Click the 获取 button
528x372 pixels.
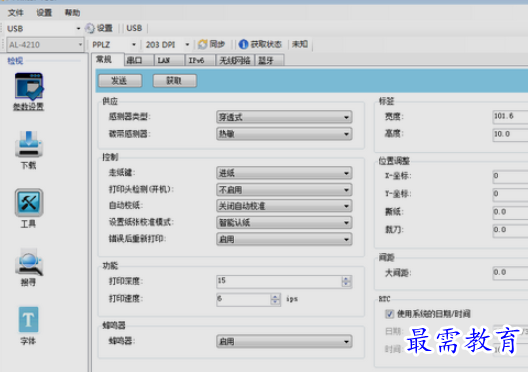[x=175, y=81]
